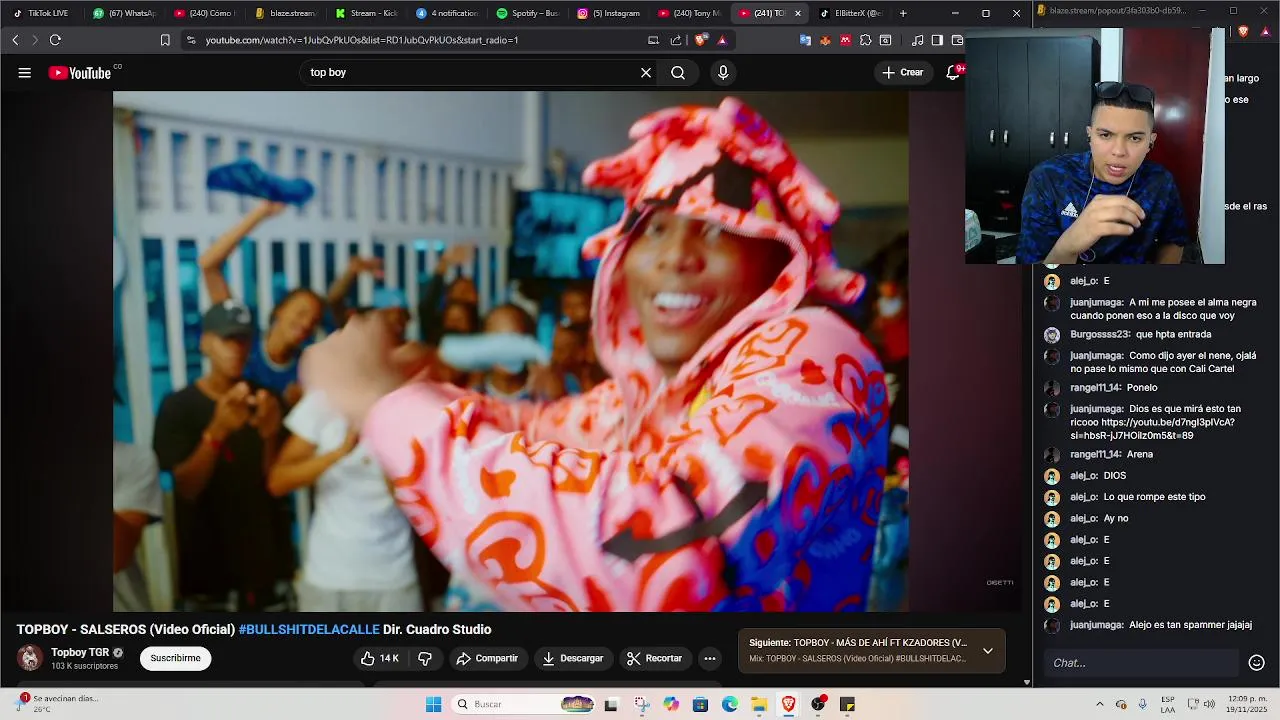
Task: Like the video showing 14 K
Action: click(x=380, y=658)
